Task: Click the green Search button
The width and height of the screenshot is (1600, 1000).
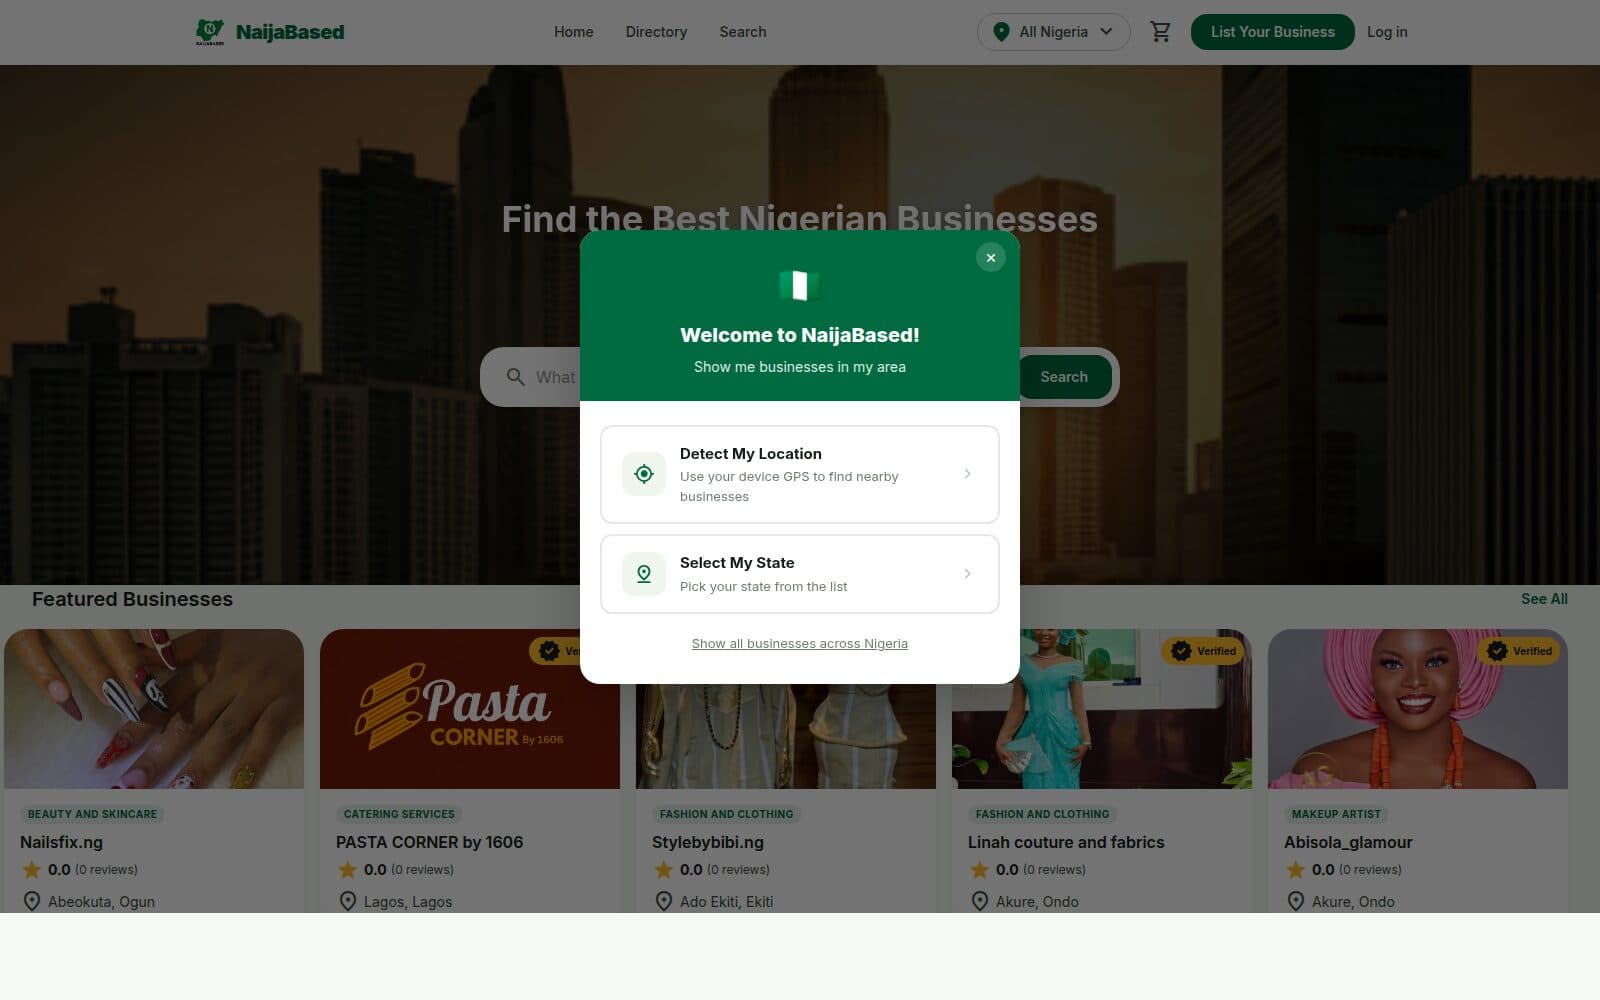Action: tap(1064, 377)
